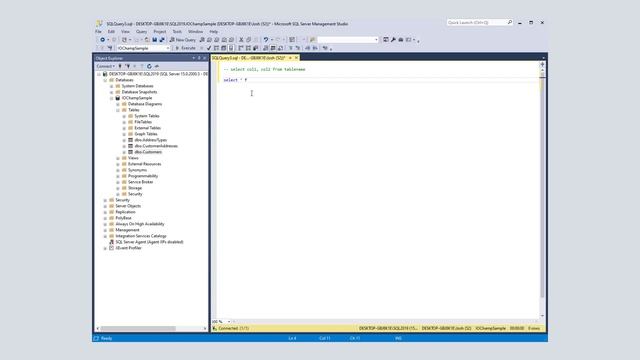Select the PolyBase folder
This screenshot has width=640, height=360.
coord(123,218)
